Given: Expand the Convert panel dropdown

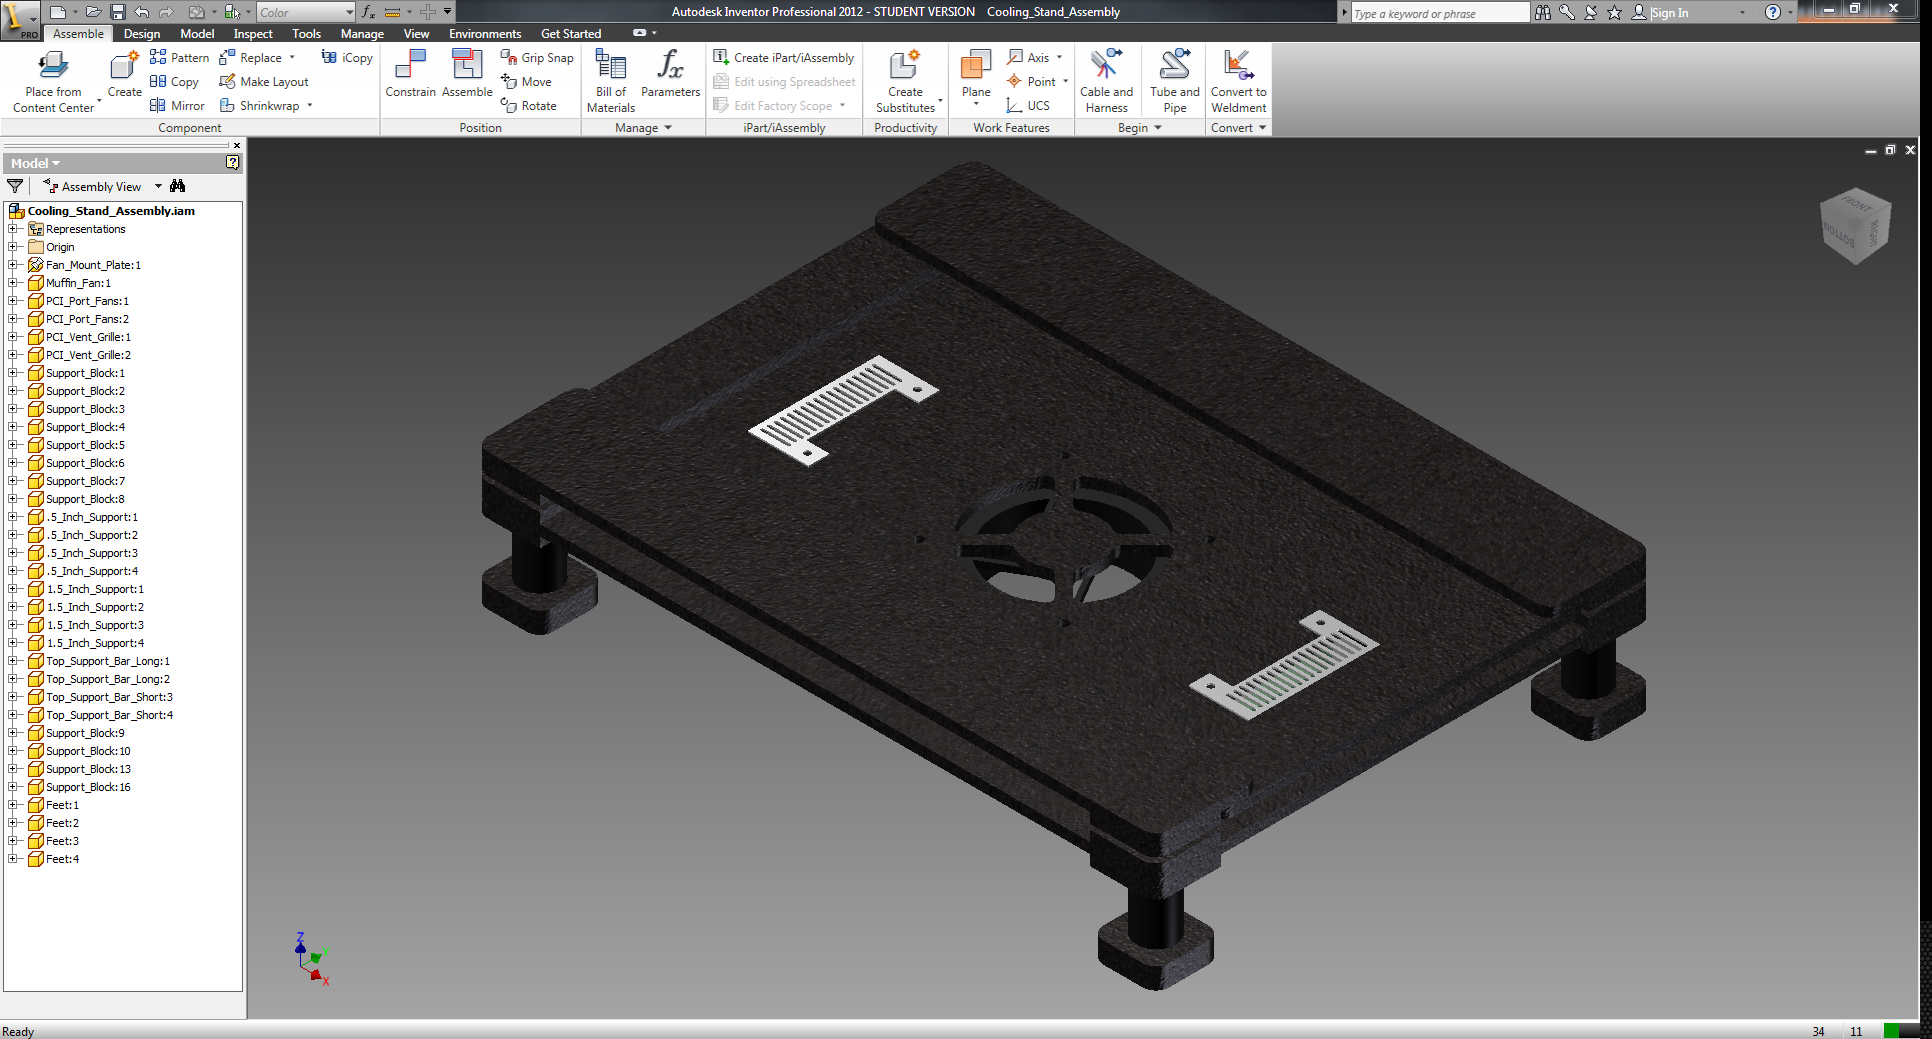Looking at the screenshot, I should (1263, 128).
